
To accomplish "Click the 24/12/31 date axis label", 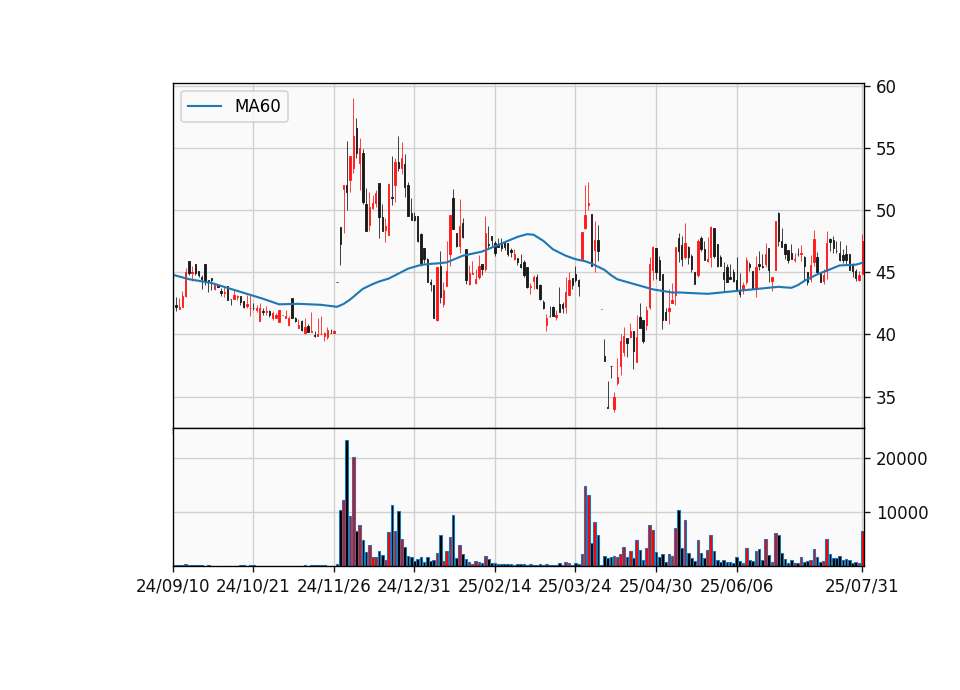I will click(x=414, y=586).
